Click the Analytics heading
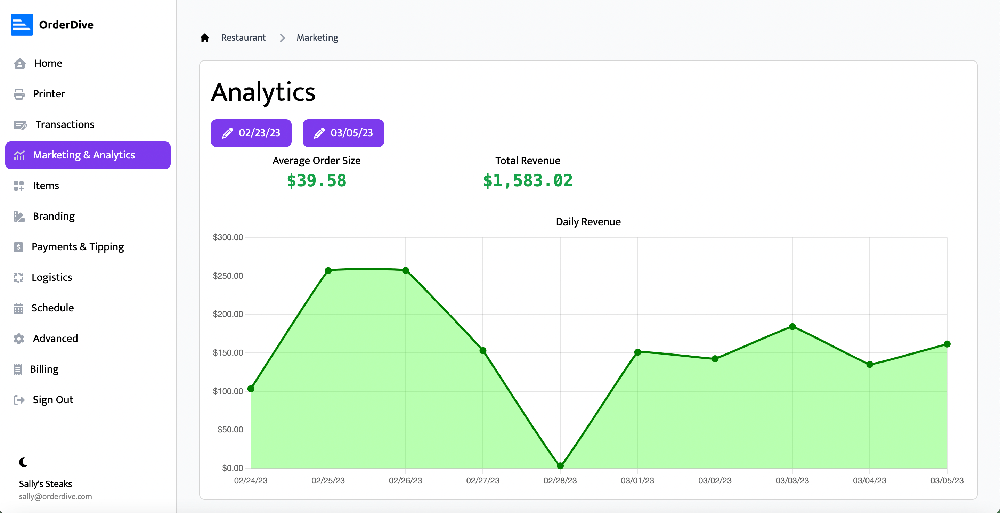The image size is (1000, 513). pos(263,93)
